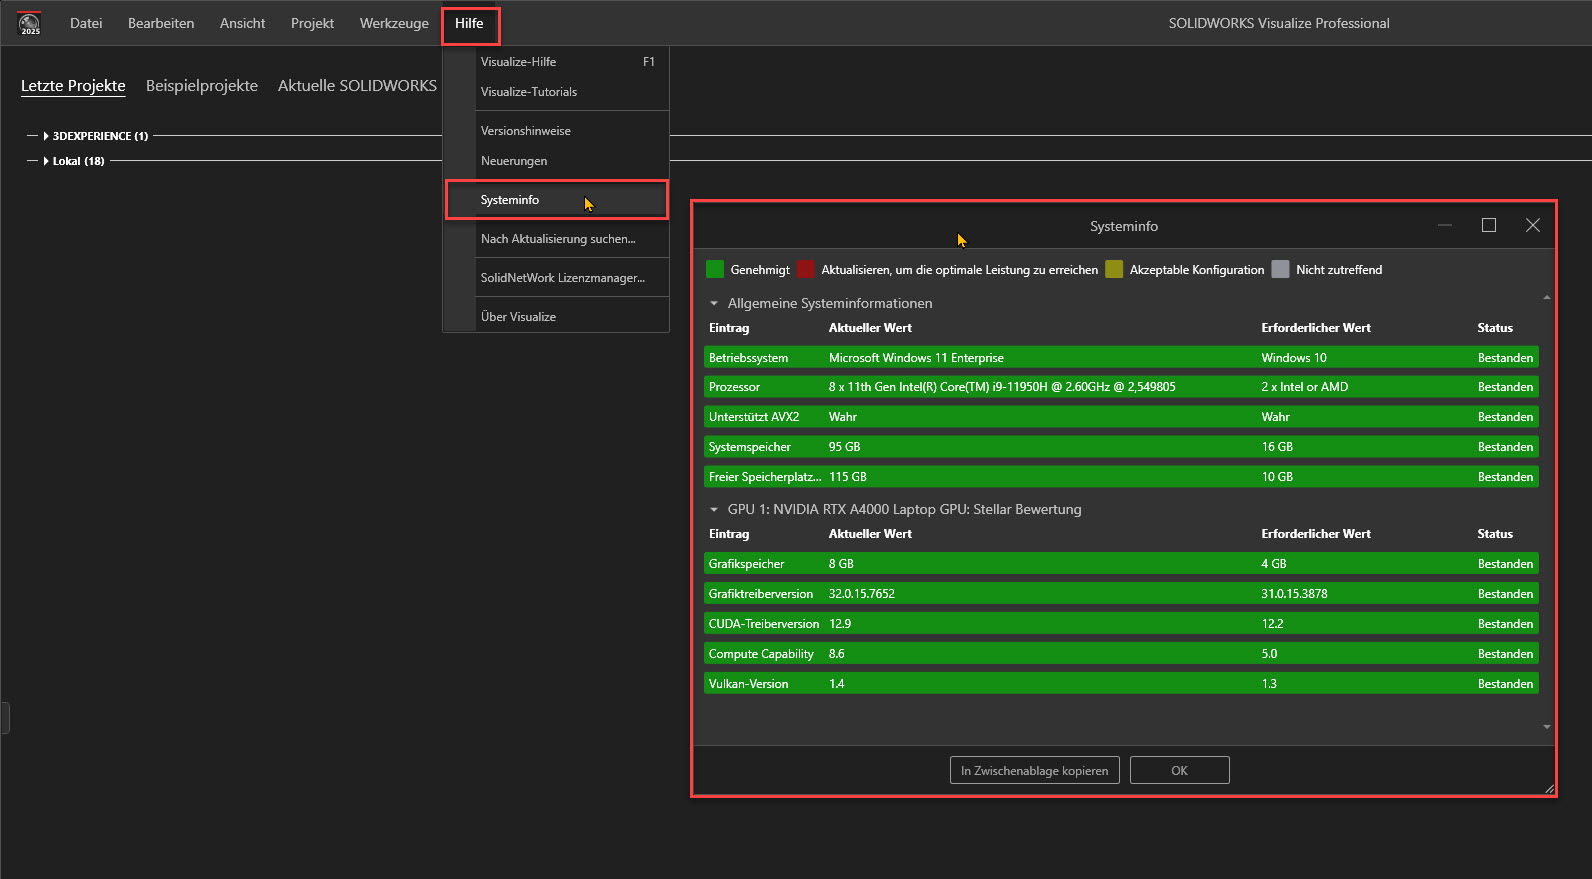
Task: Click the red Aktualisieren legend swatch
Action: pos(806,269)
